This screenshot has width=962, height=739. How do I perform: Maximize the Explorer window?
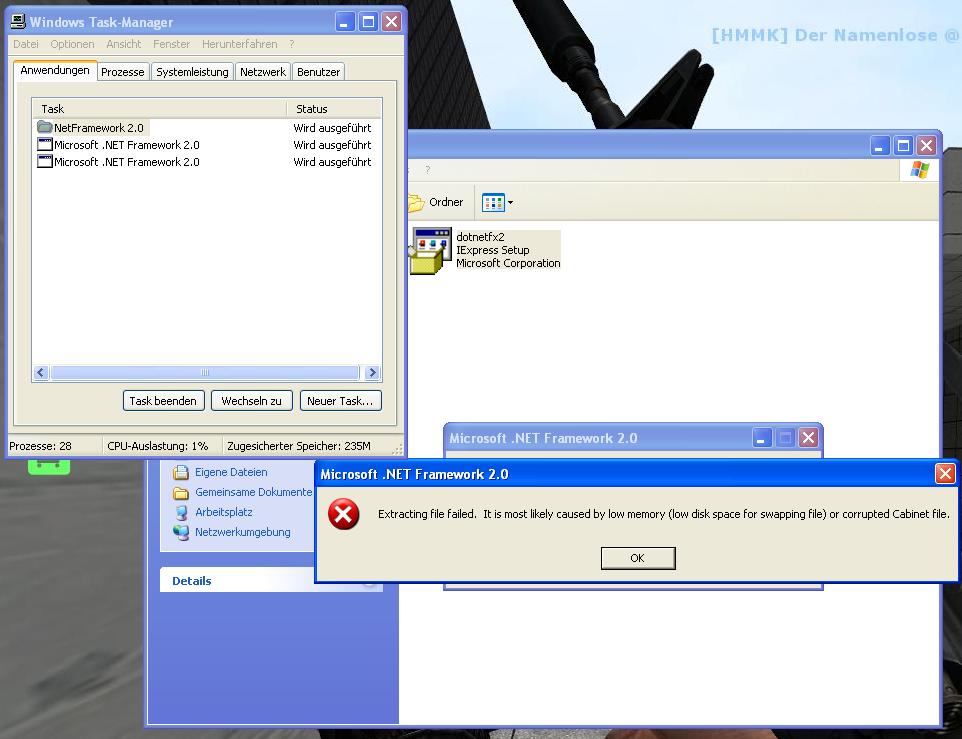click(903, 145)
